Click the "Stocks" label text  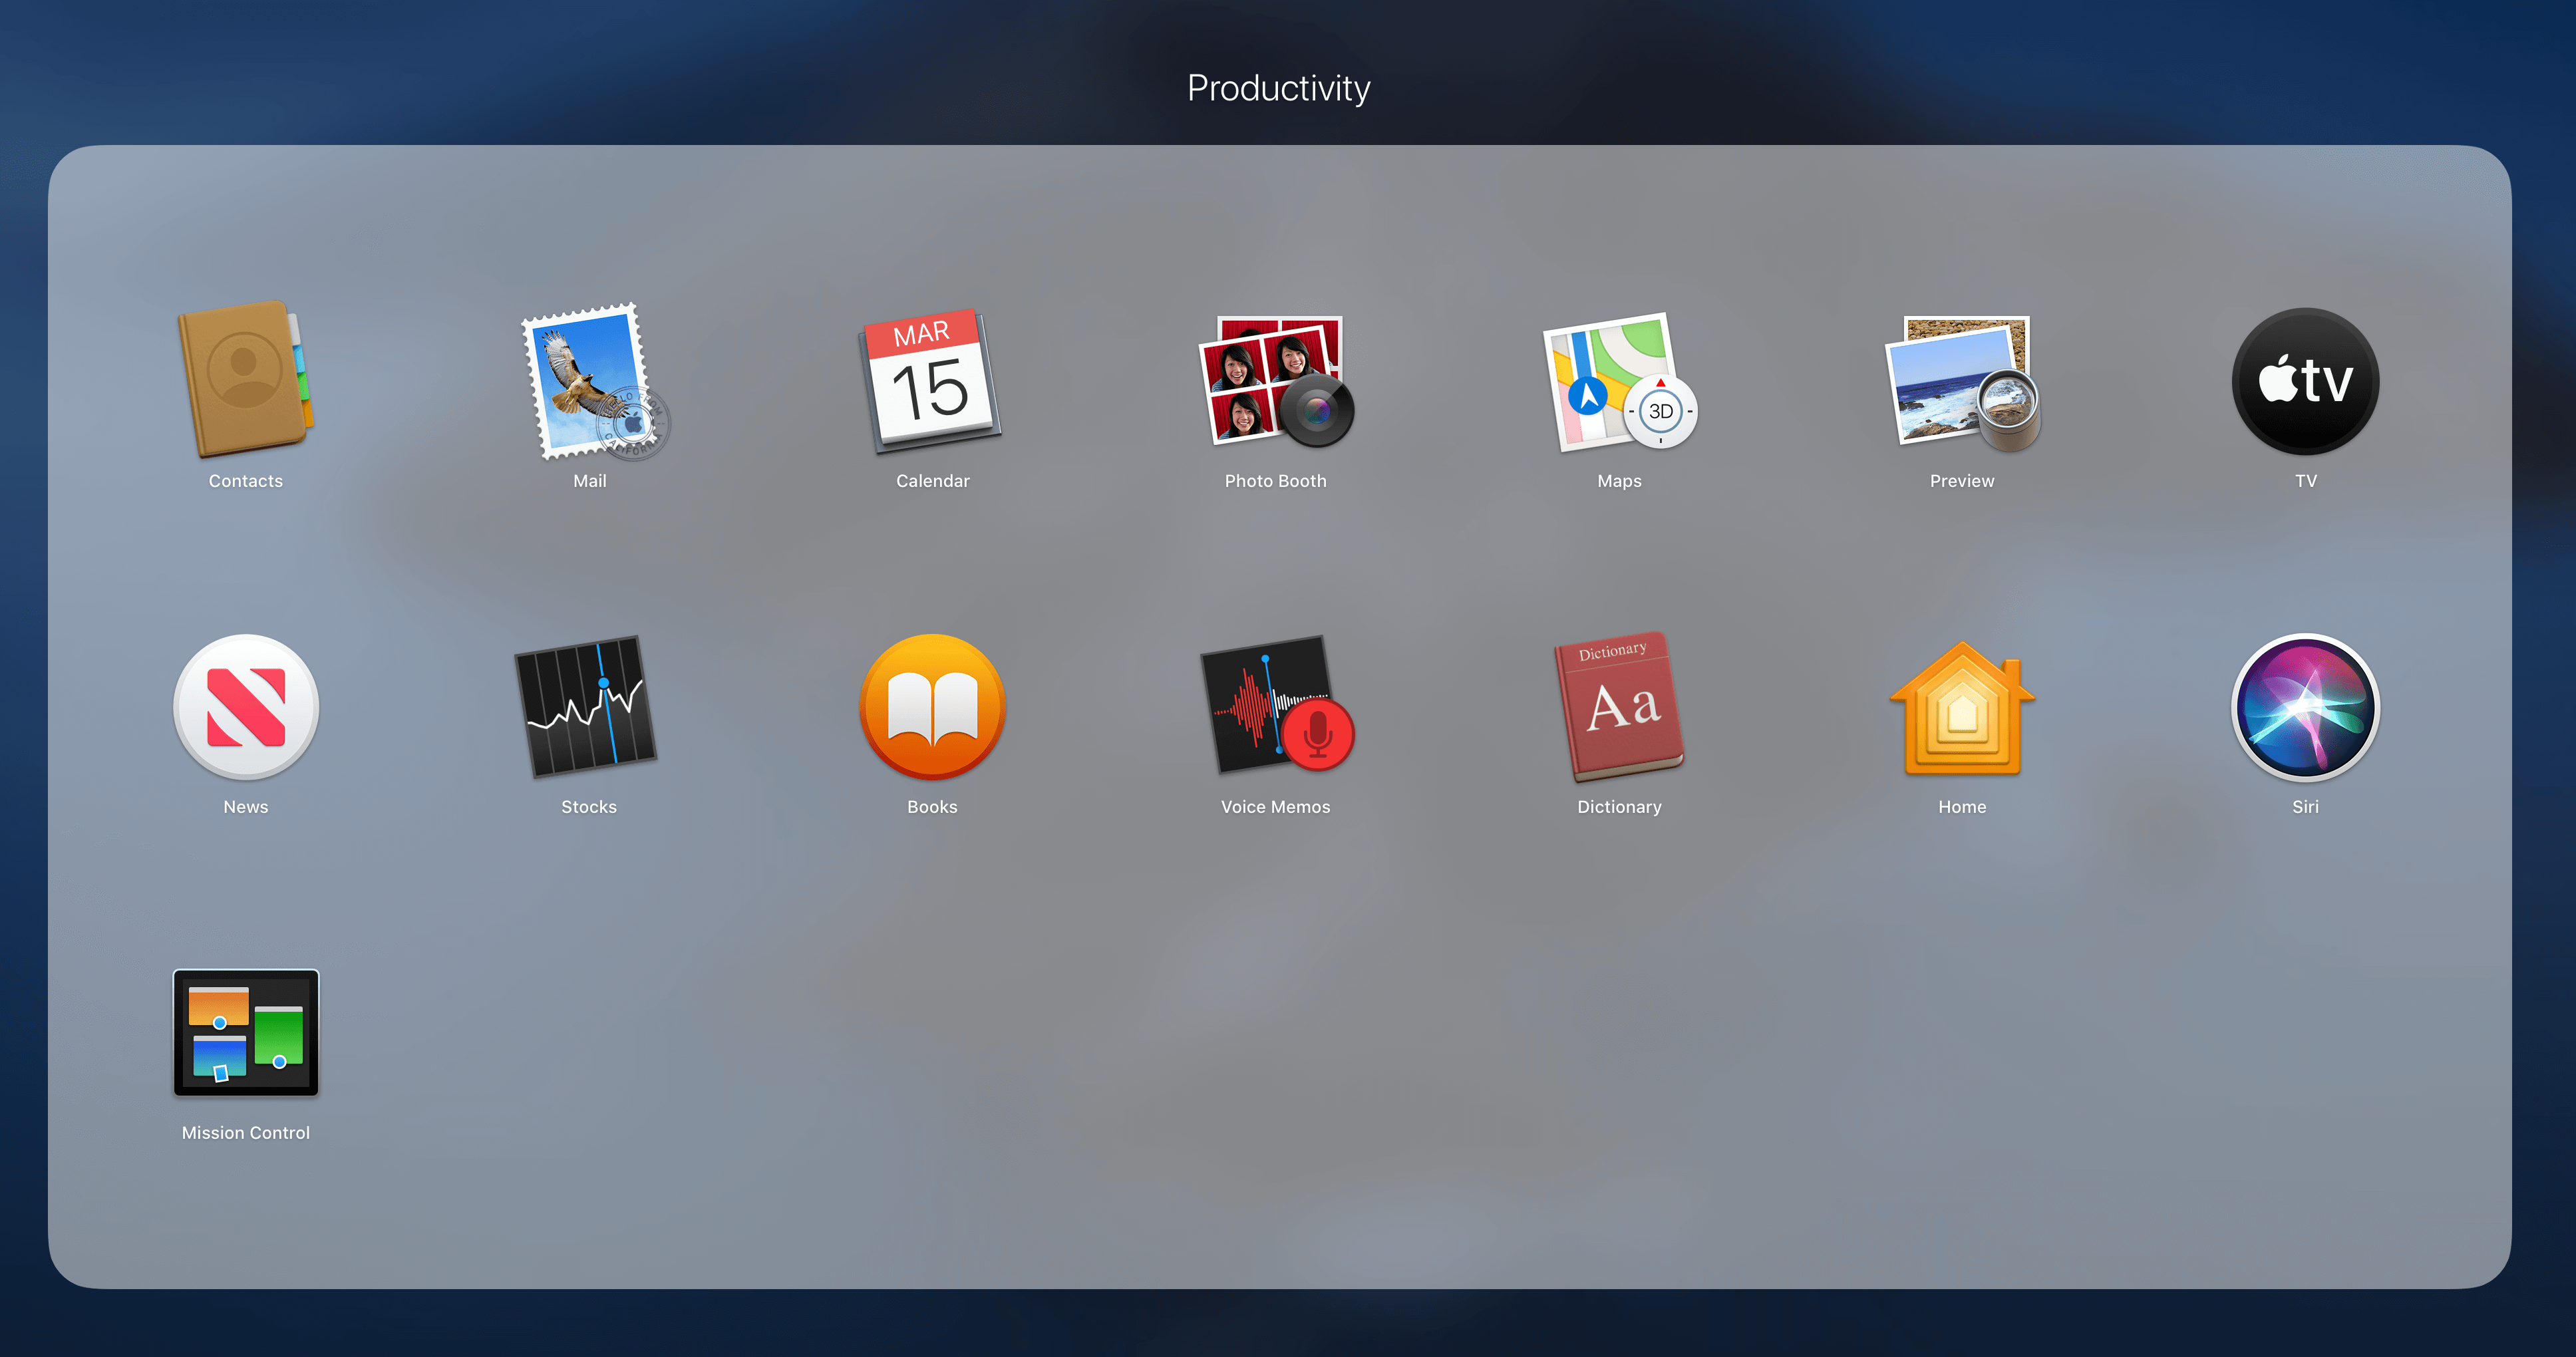[x=589, y=807]
